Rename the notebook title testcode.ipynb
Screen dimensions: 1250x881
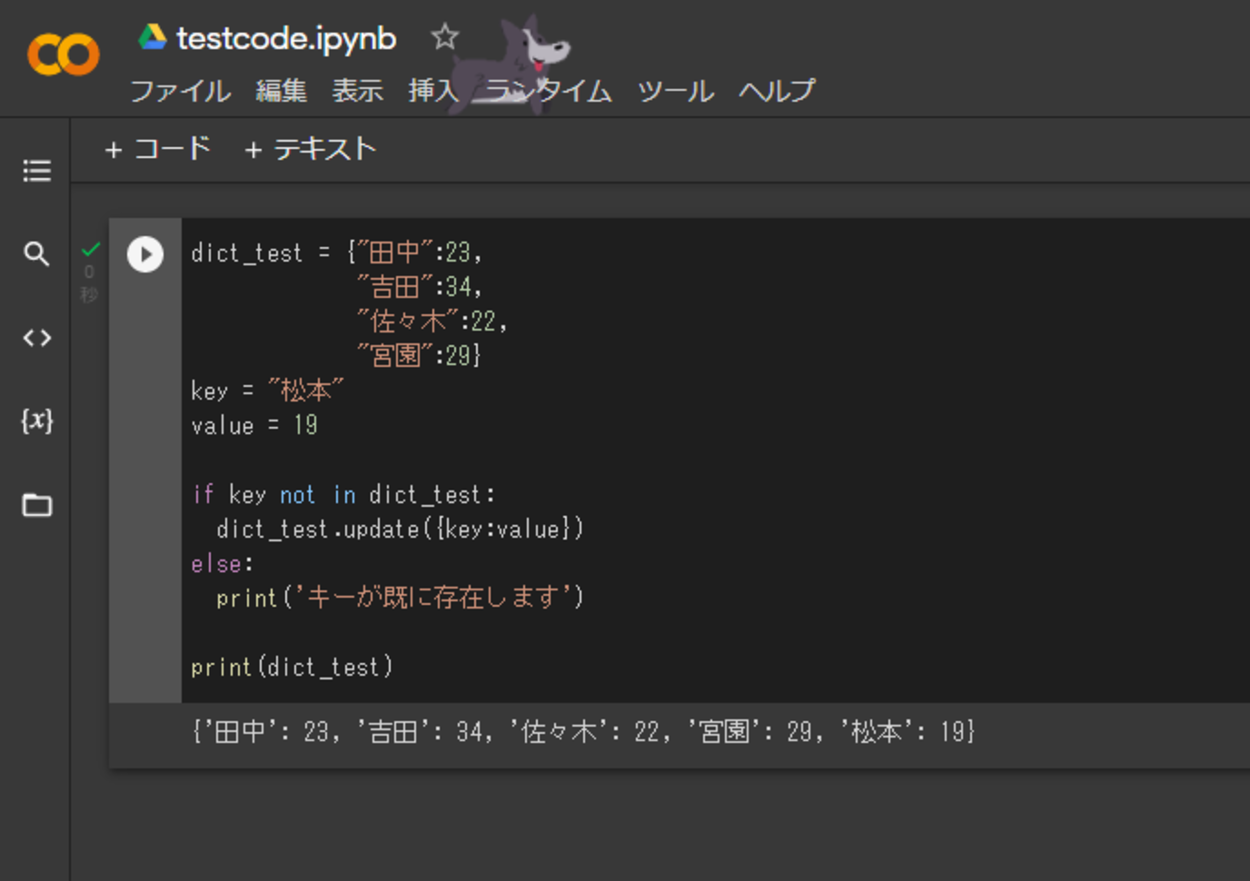286,39
